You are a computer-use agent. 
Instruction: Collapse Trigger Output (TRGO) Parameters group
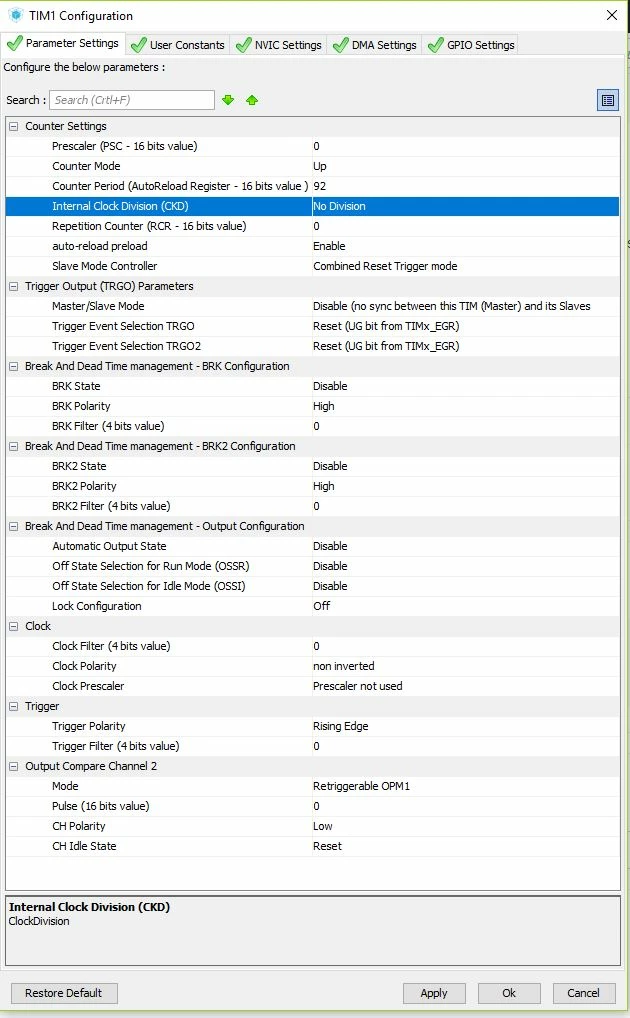(x=14, y=286)
